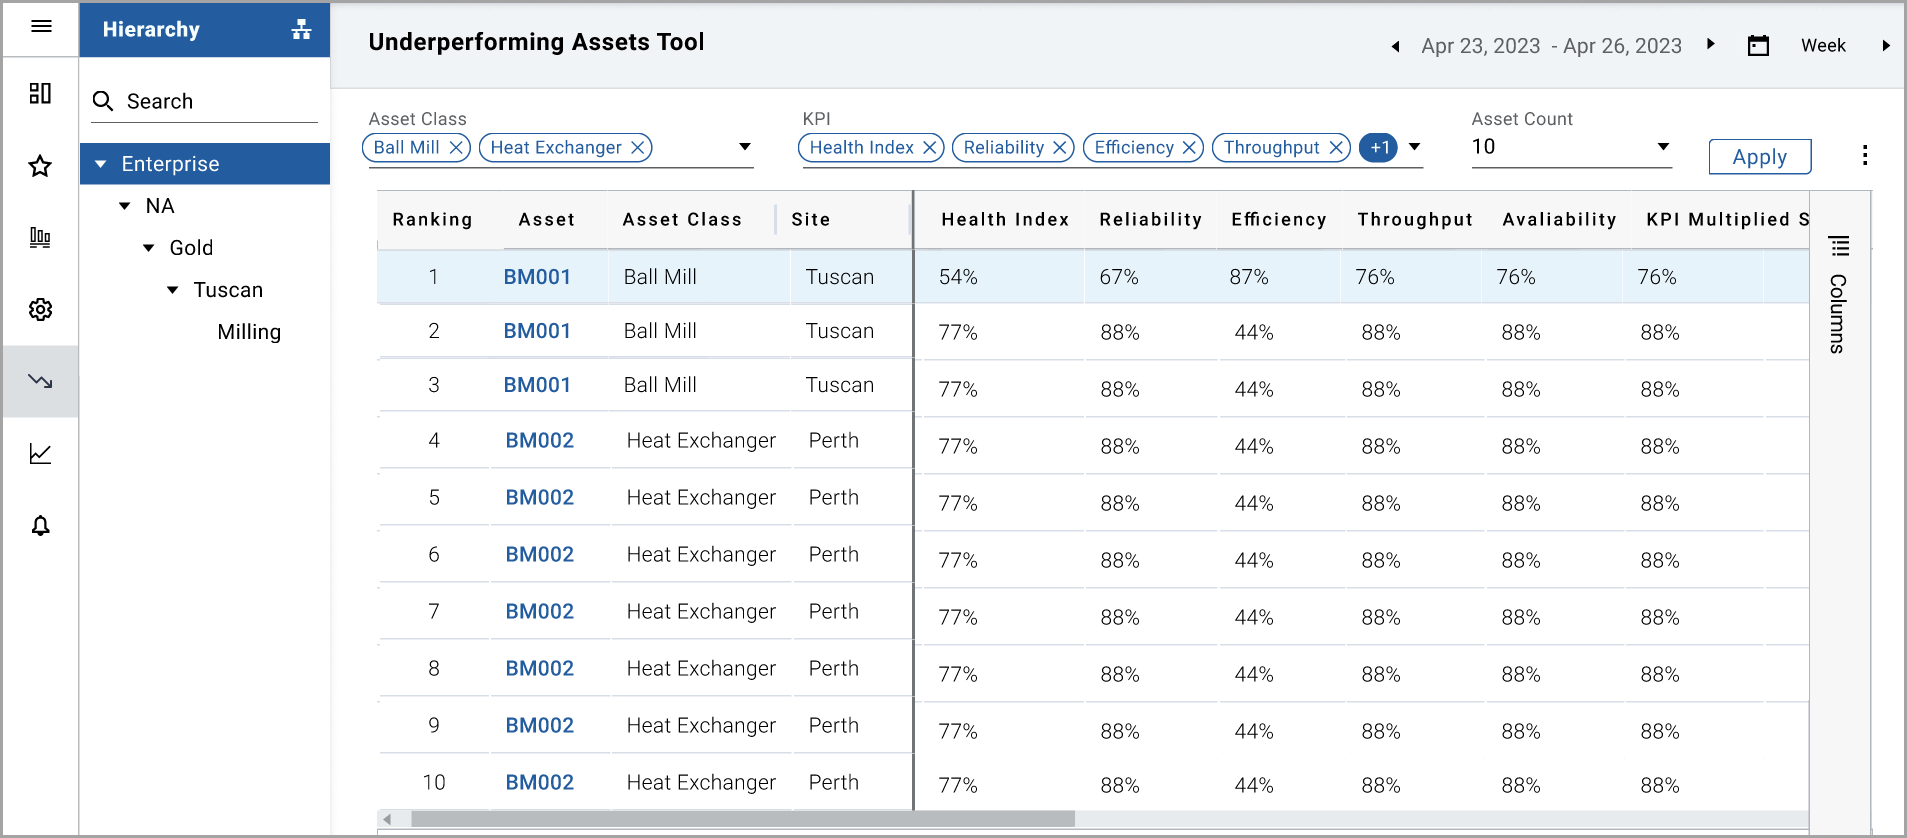The width and height of the screenshot is (1907, 838).
Task: Click the Apply button
Action: [x=1759, y=157]
